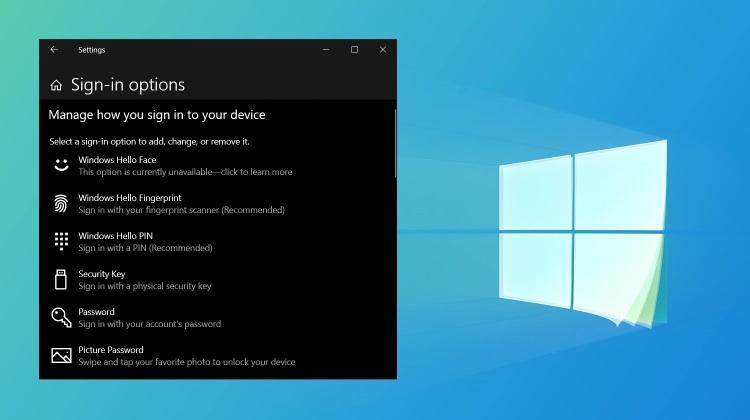Close the Settings window
Screen dimensions: 750x420
pos(383,50)
